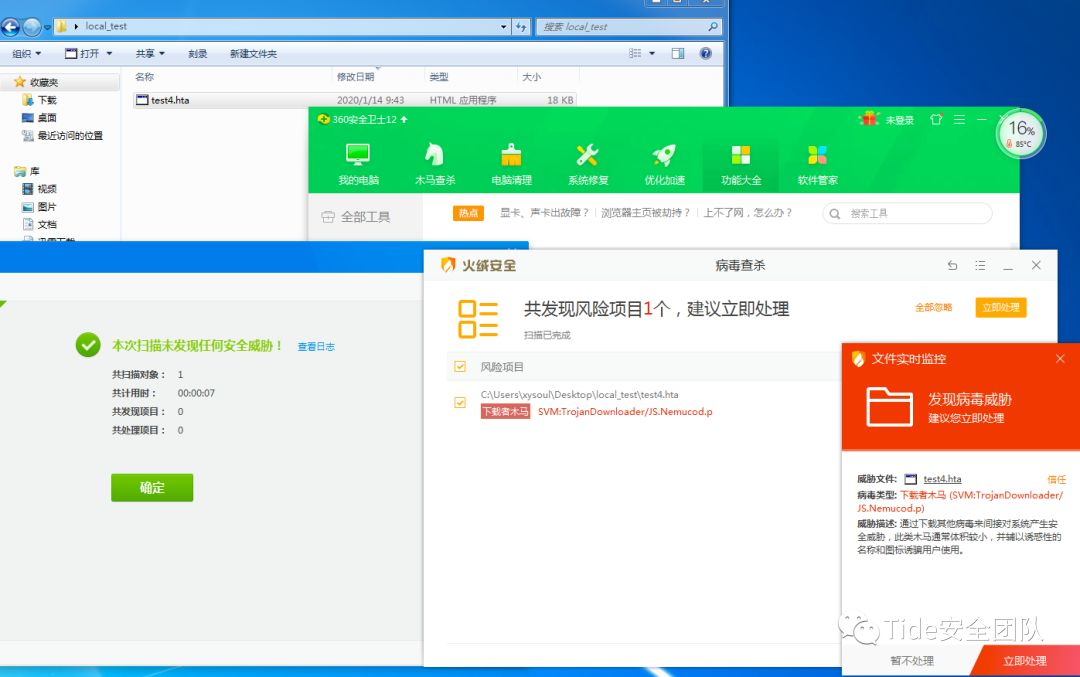Open 电脑清理 cleanup in 360
Viewport: 1080px width, 677px height.
pos(511,165)
